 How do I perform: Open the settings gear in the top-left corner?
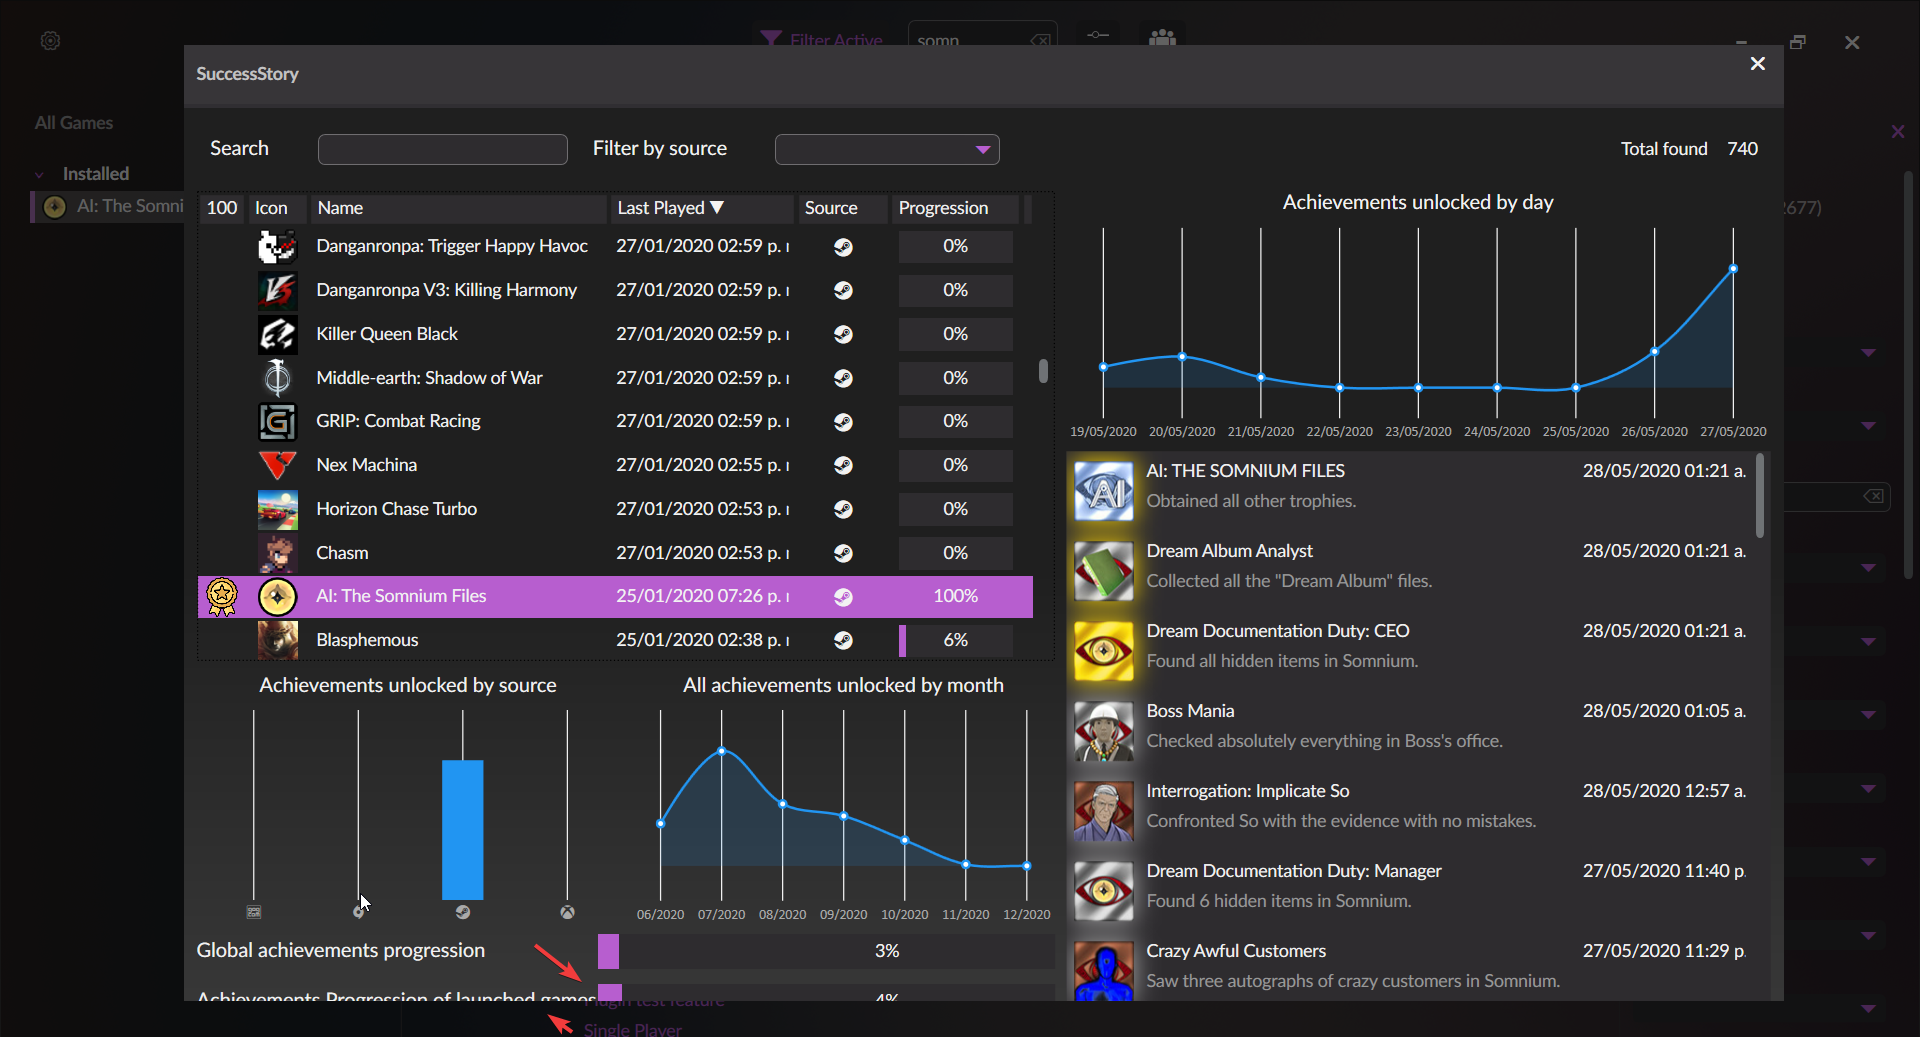click(x=50, y=41)
